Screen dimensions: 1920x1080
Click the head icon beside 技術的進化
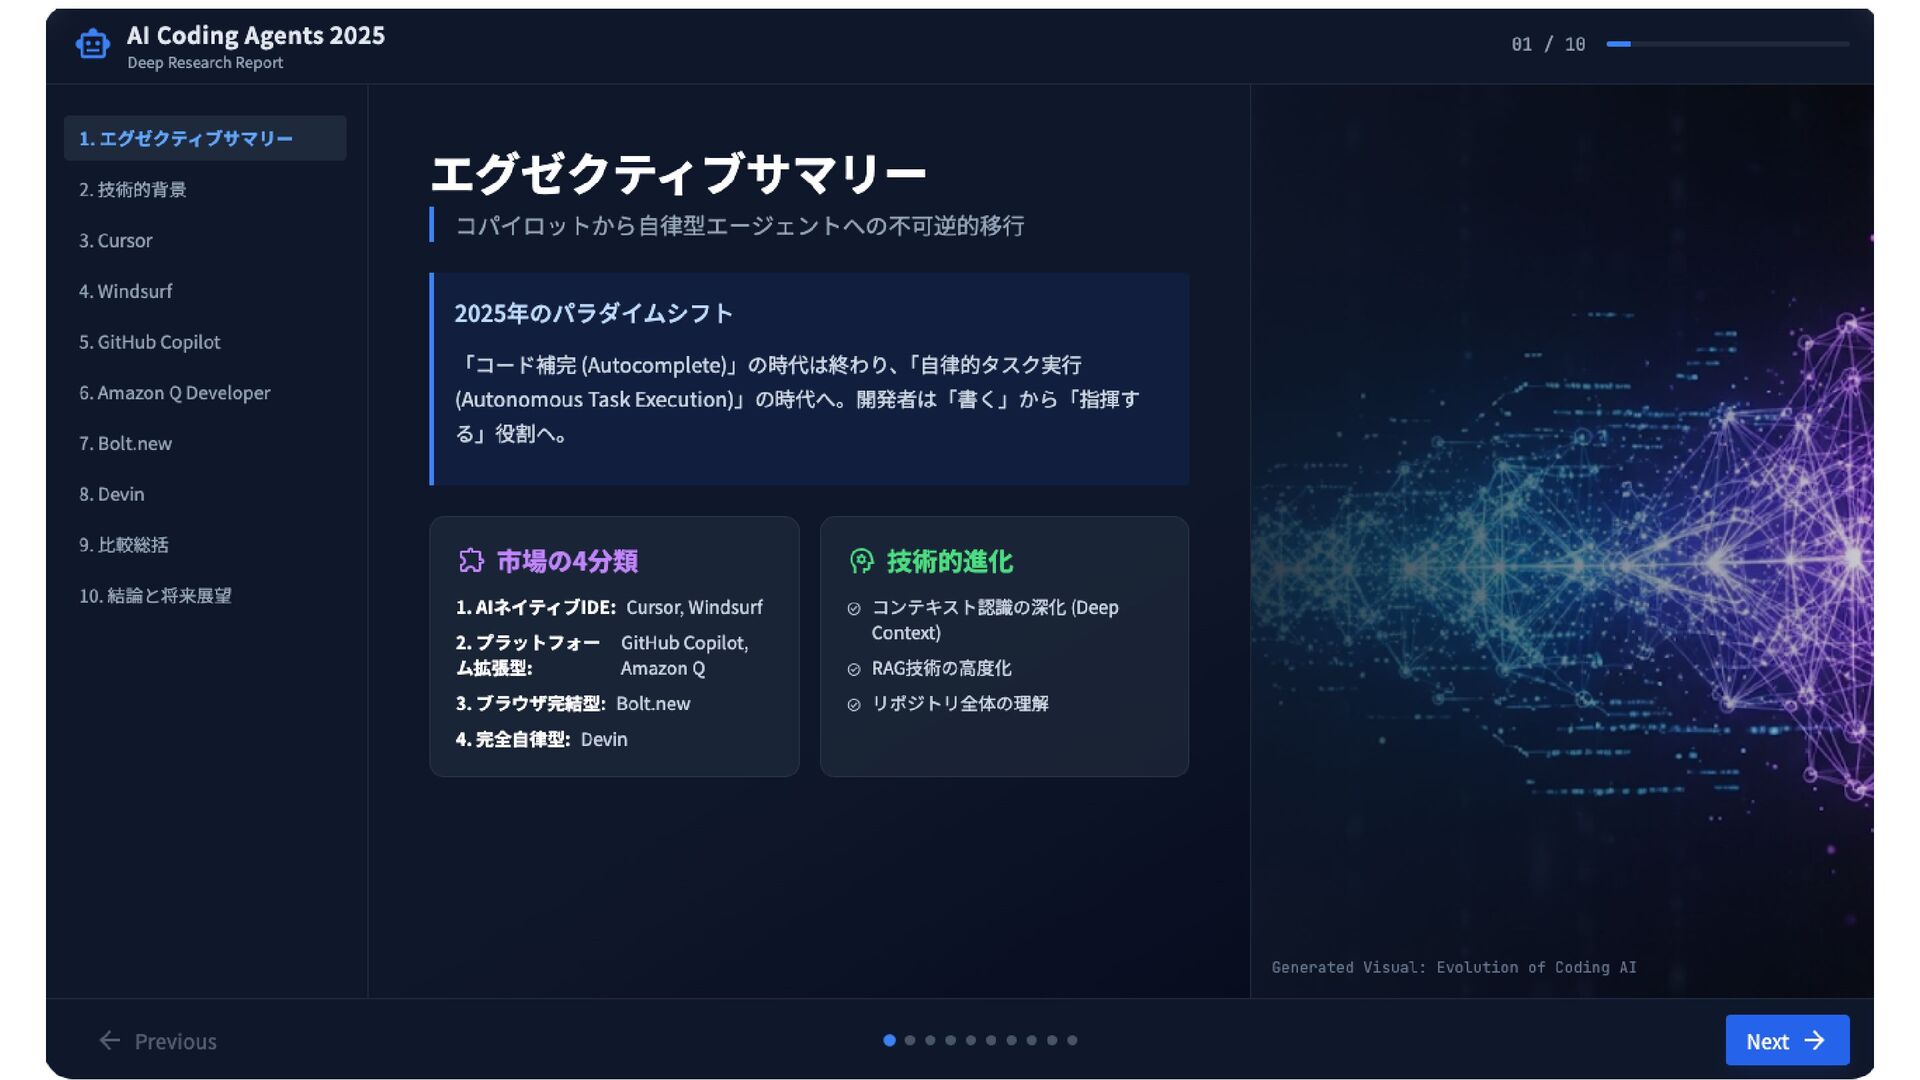click(x=861, y=561)
